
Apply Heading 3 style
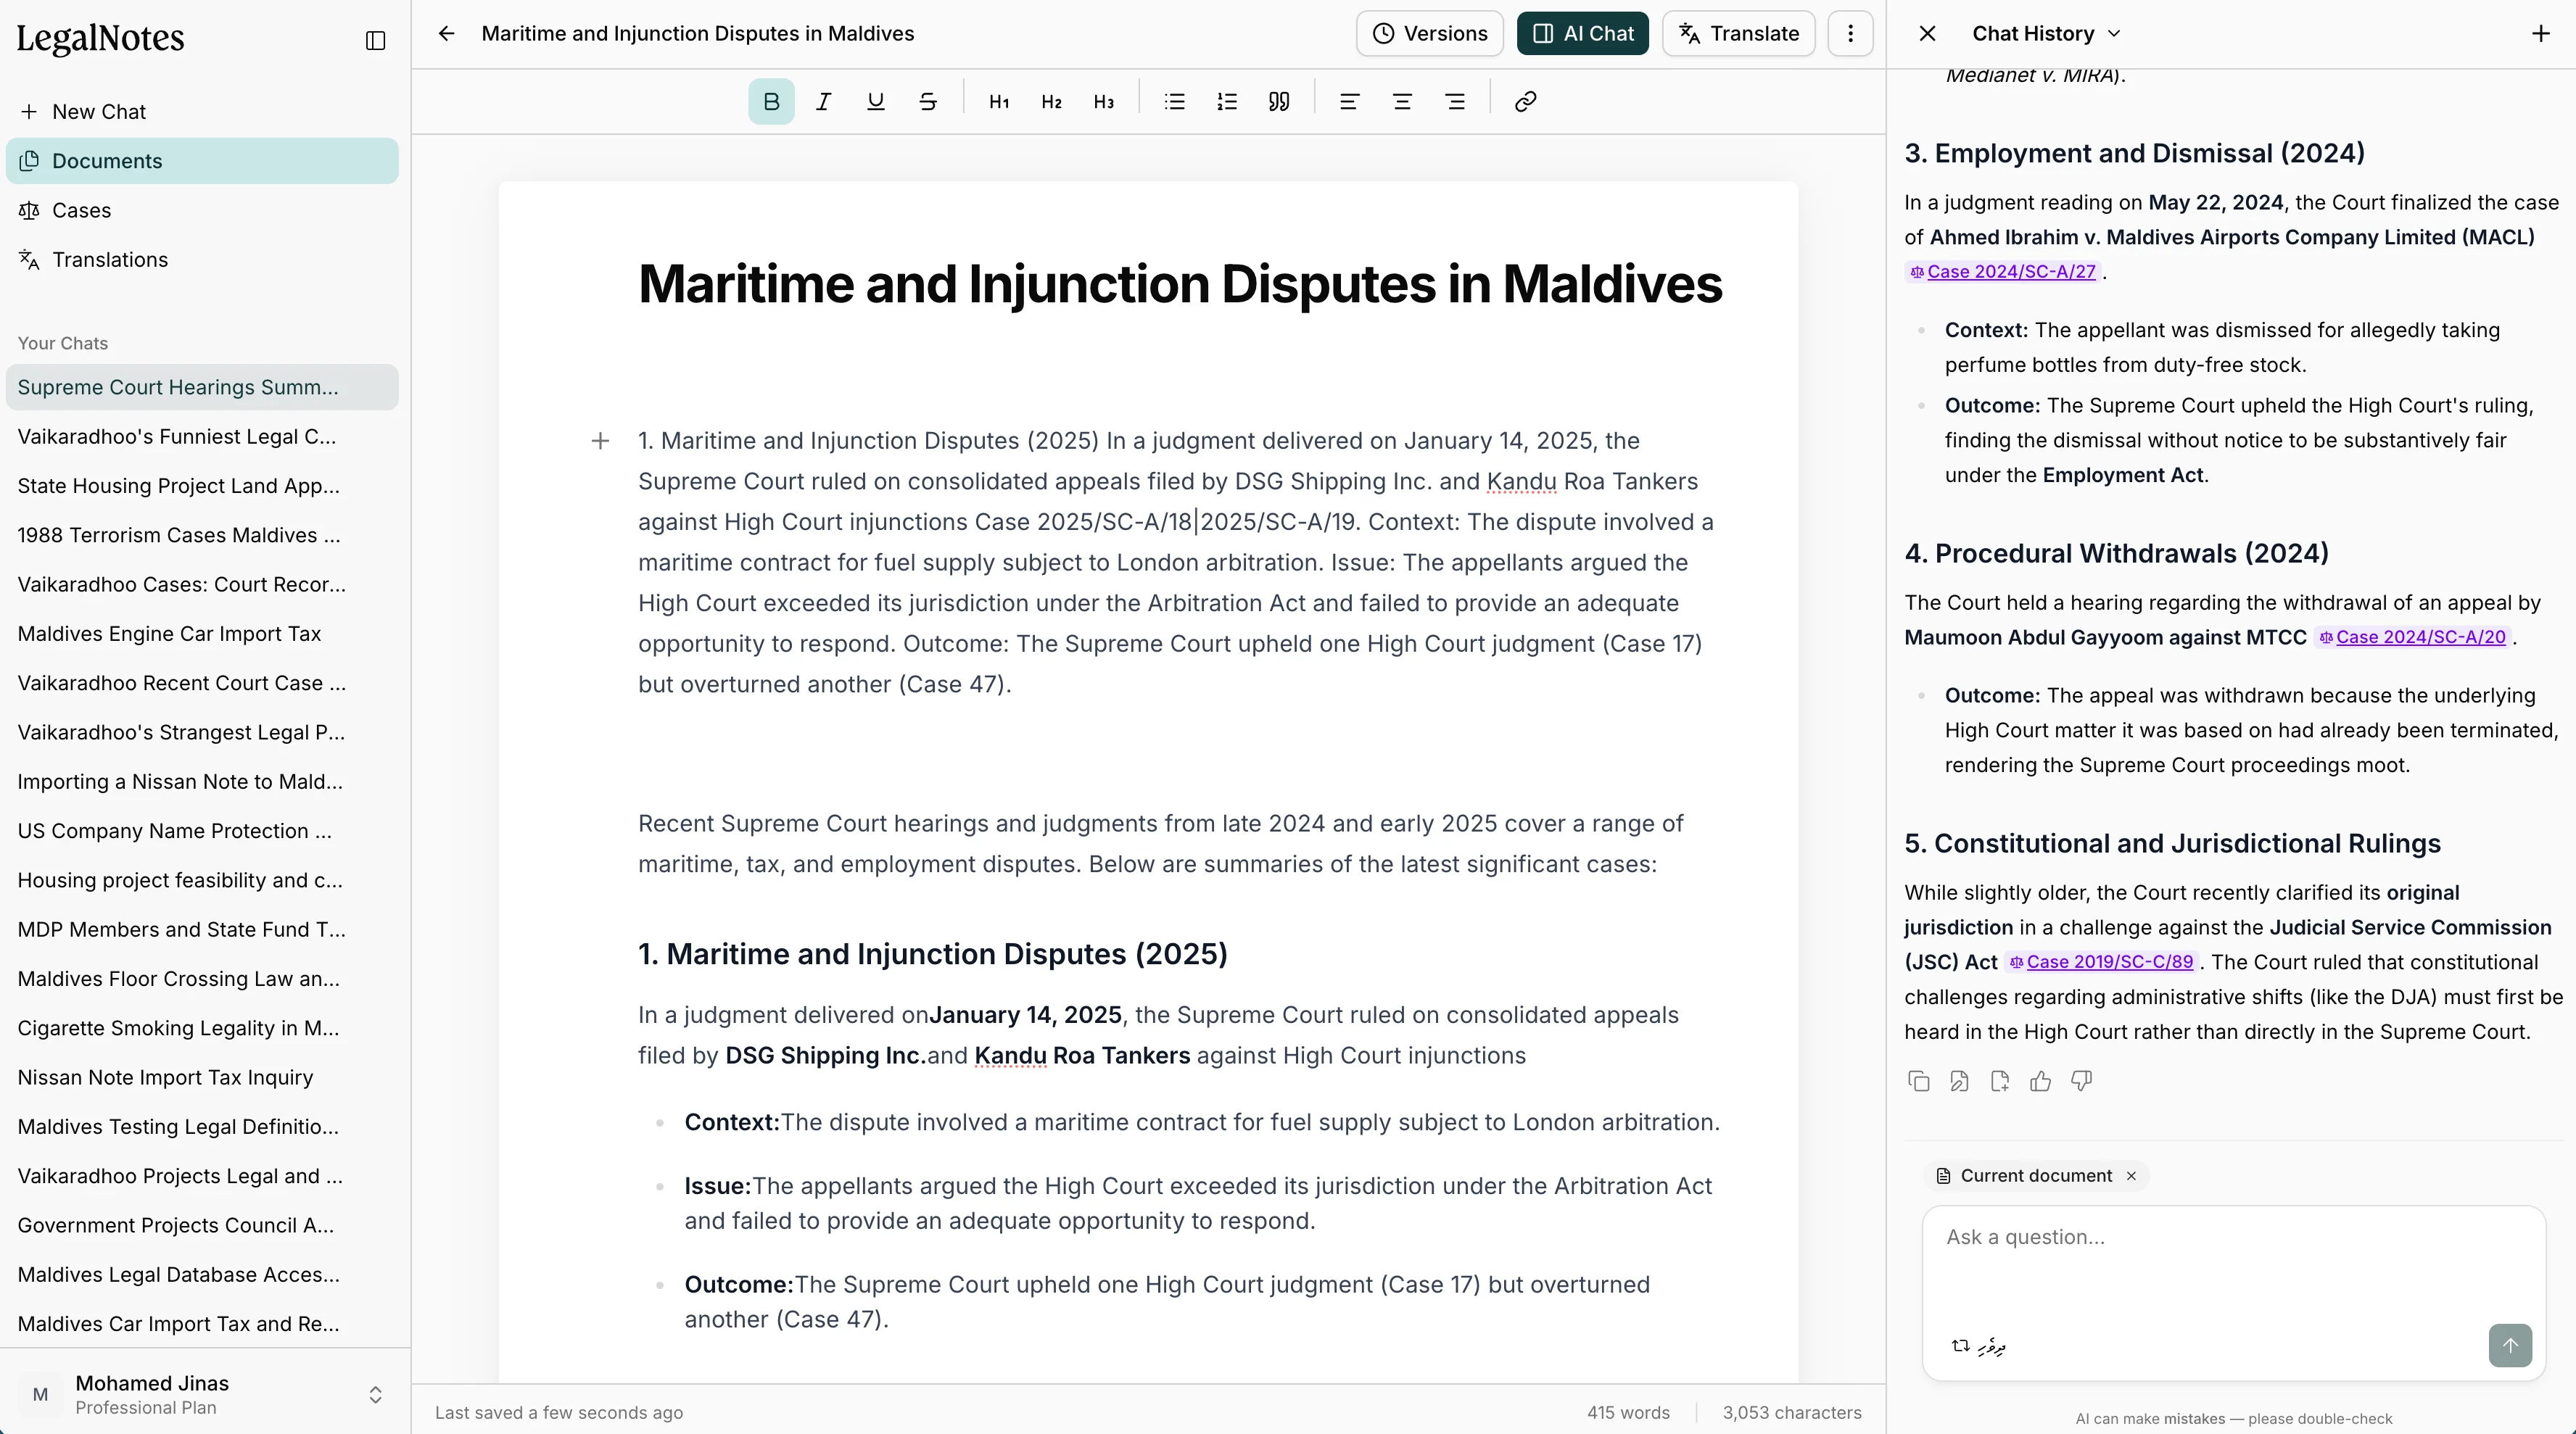tap(1104, 101)
